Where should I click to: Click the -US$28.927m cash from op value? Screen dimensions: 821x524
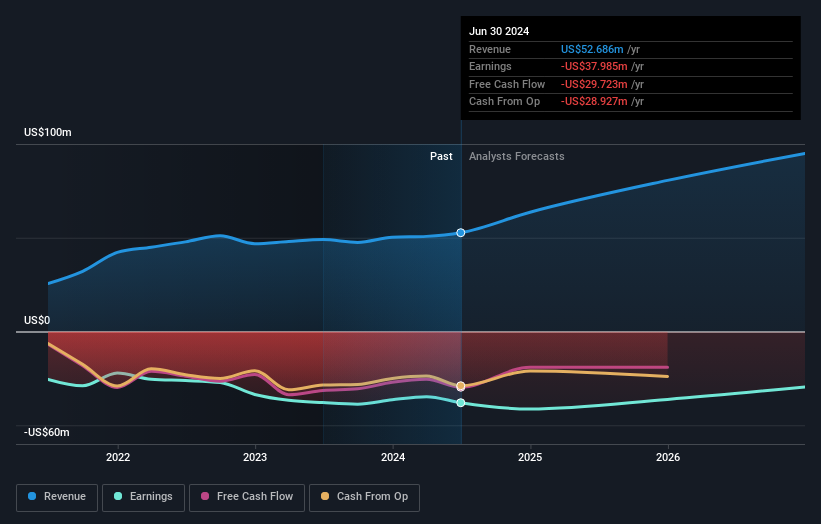click(x=594, y=102)
